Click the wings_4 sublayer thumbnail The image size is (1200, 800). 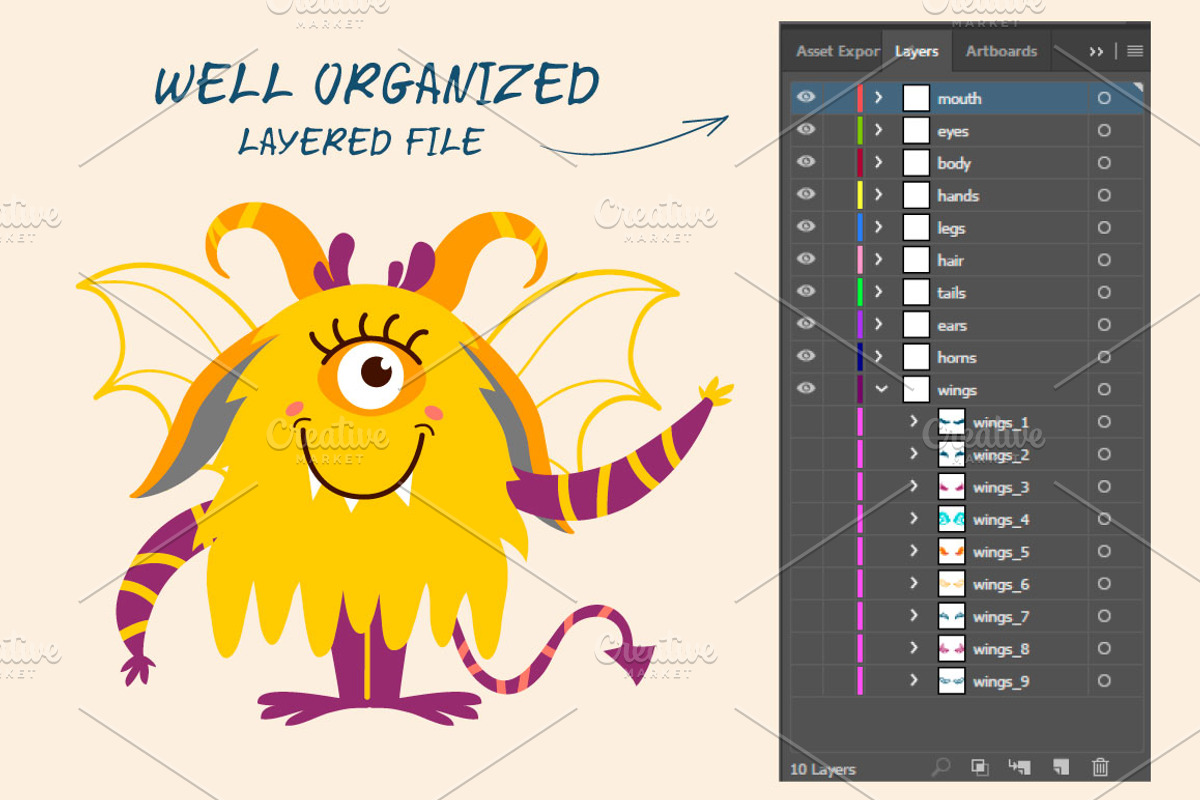tap(951, 519)
